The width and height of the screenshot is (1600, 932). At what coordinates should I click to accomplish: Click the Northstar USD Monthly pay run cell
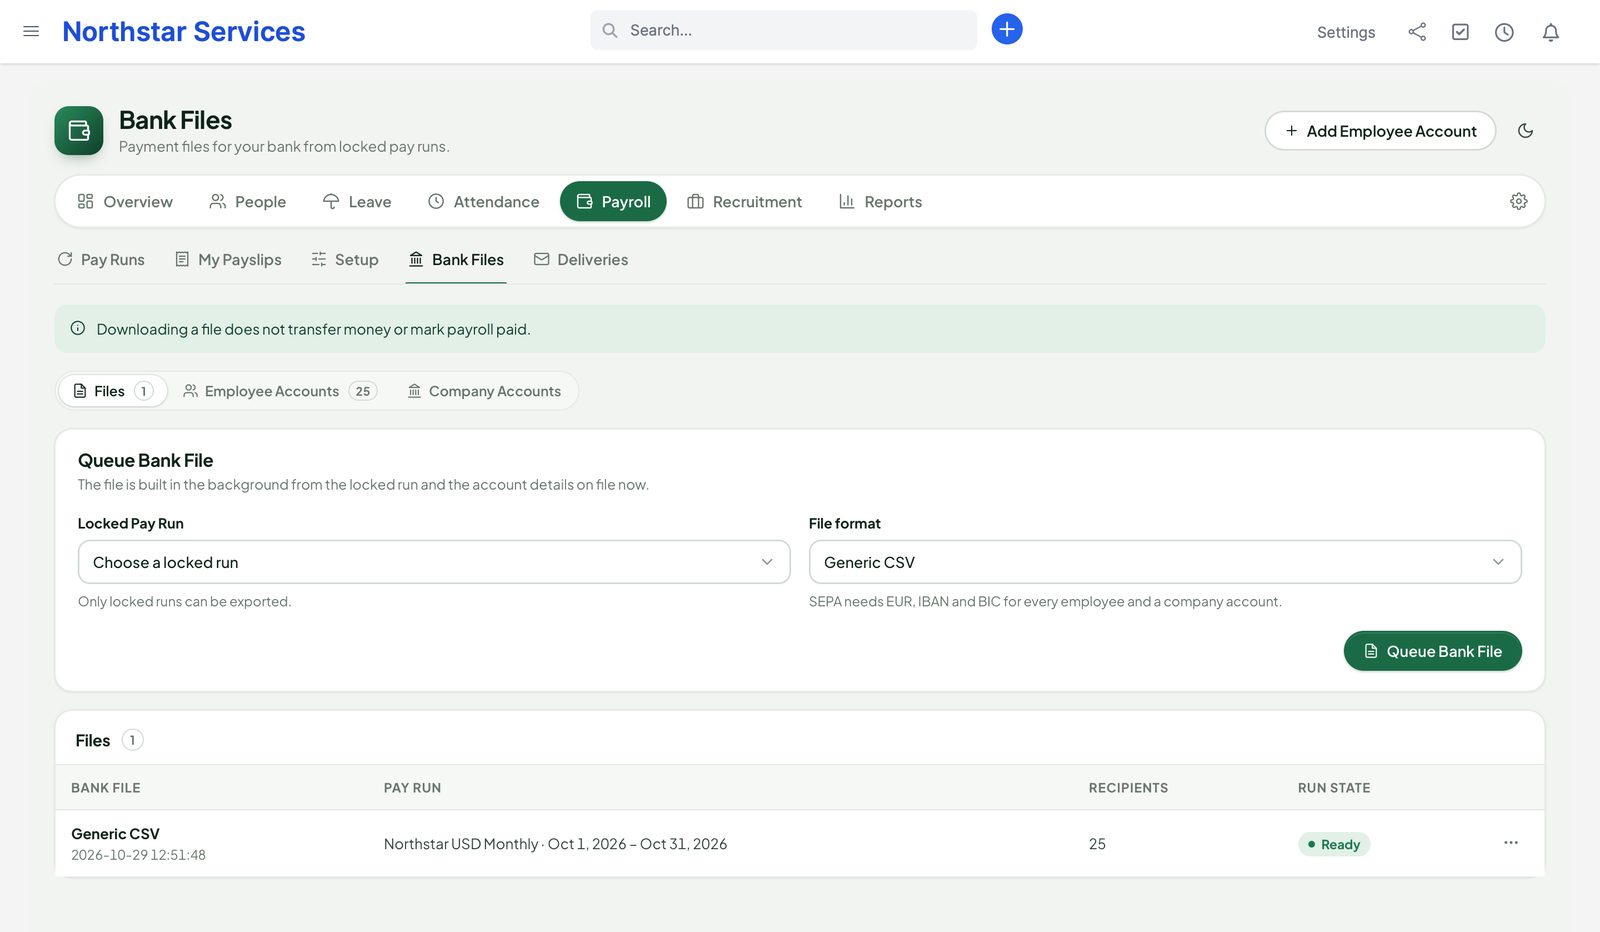555,843
